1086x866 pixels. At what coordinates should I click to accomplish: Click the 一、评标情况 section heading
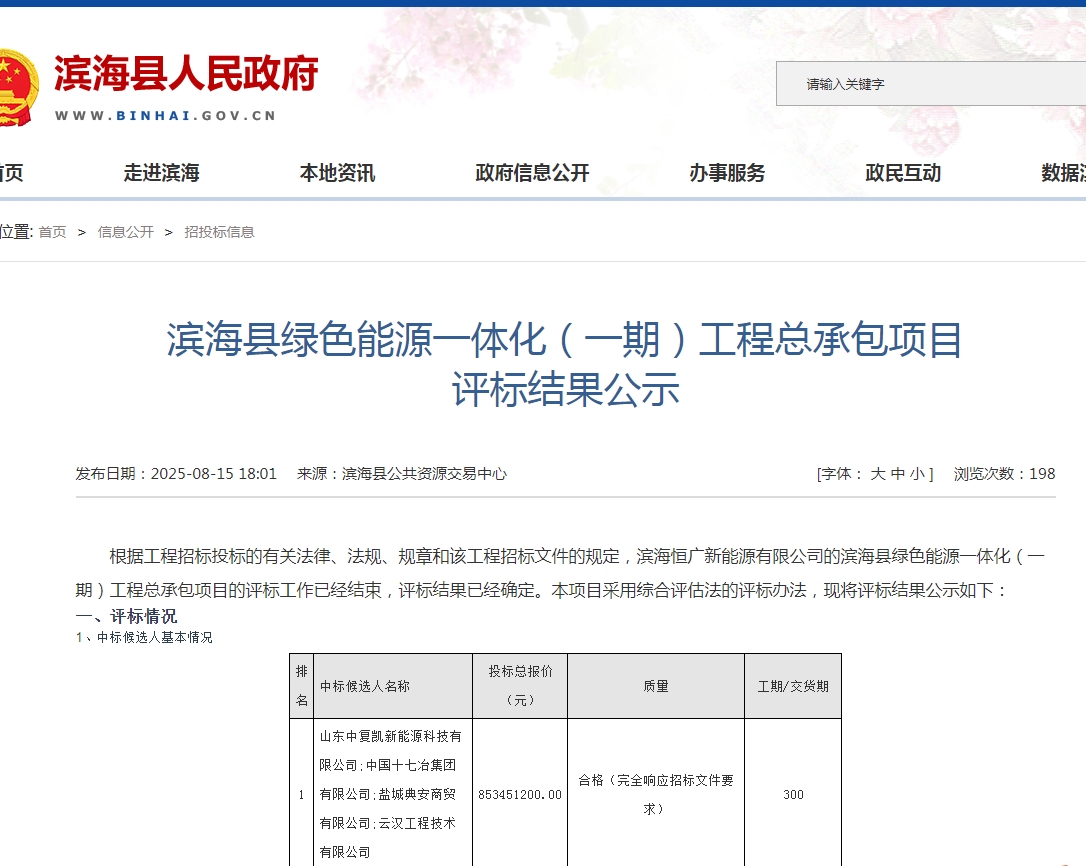click(126, 616)
